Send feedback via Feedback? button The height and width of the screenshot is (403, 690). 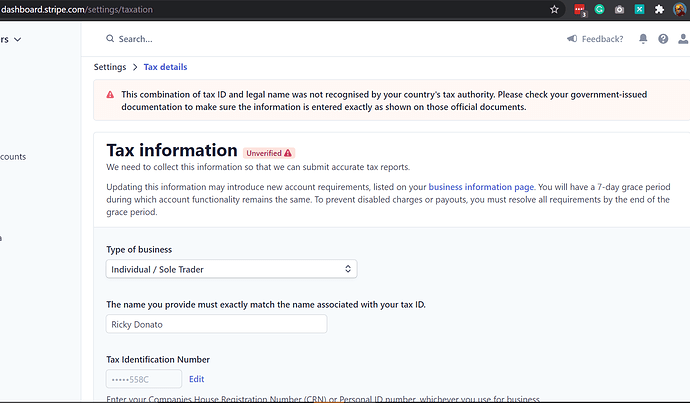point(595,39)
